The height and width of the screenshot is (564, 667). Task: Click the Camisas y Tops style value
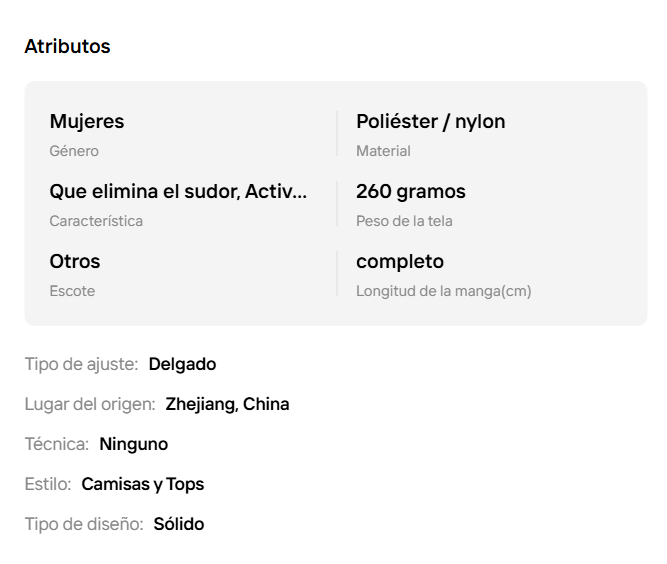(143, 484)
